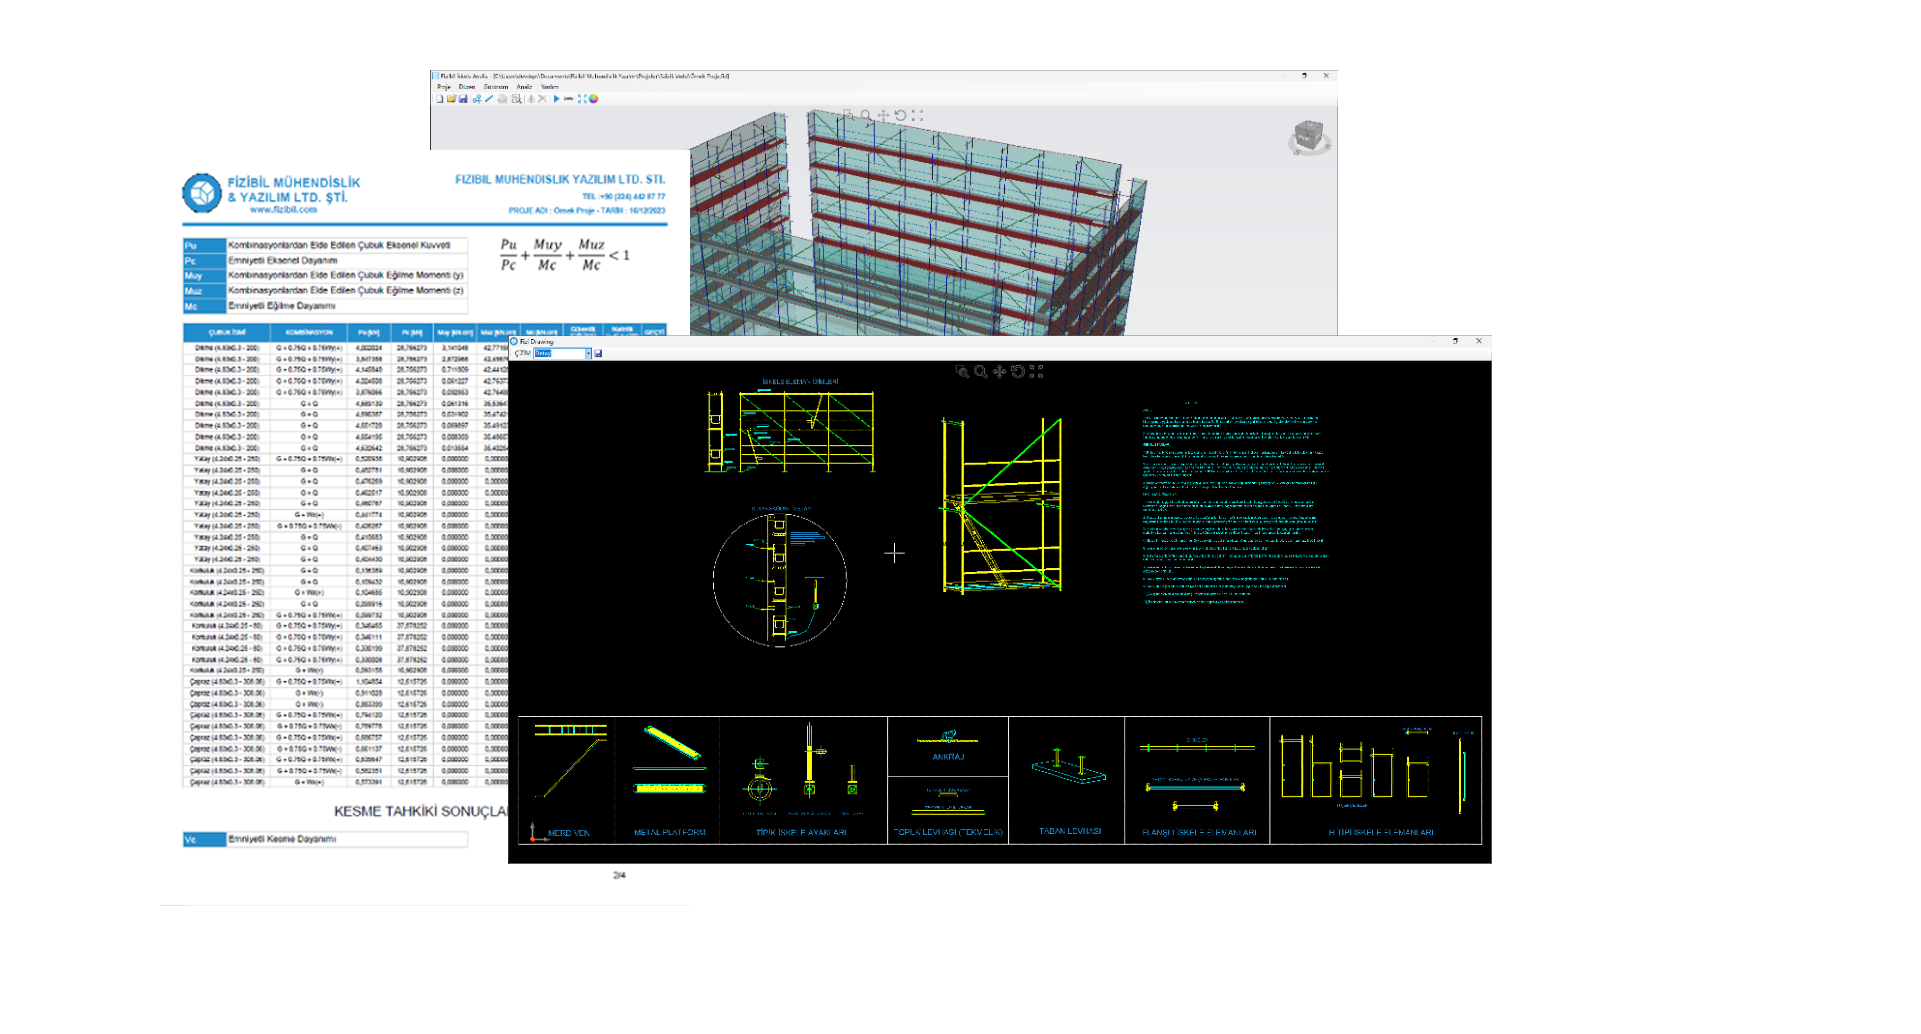Click the 3D view cube navigator
Image resolution: width=1921 pixels, height=1034 pixels.
pos(1308,136)
